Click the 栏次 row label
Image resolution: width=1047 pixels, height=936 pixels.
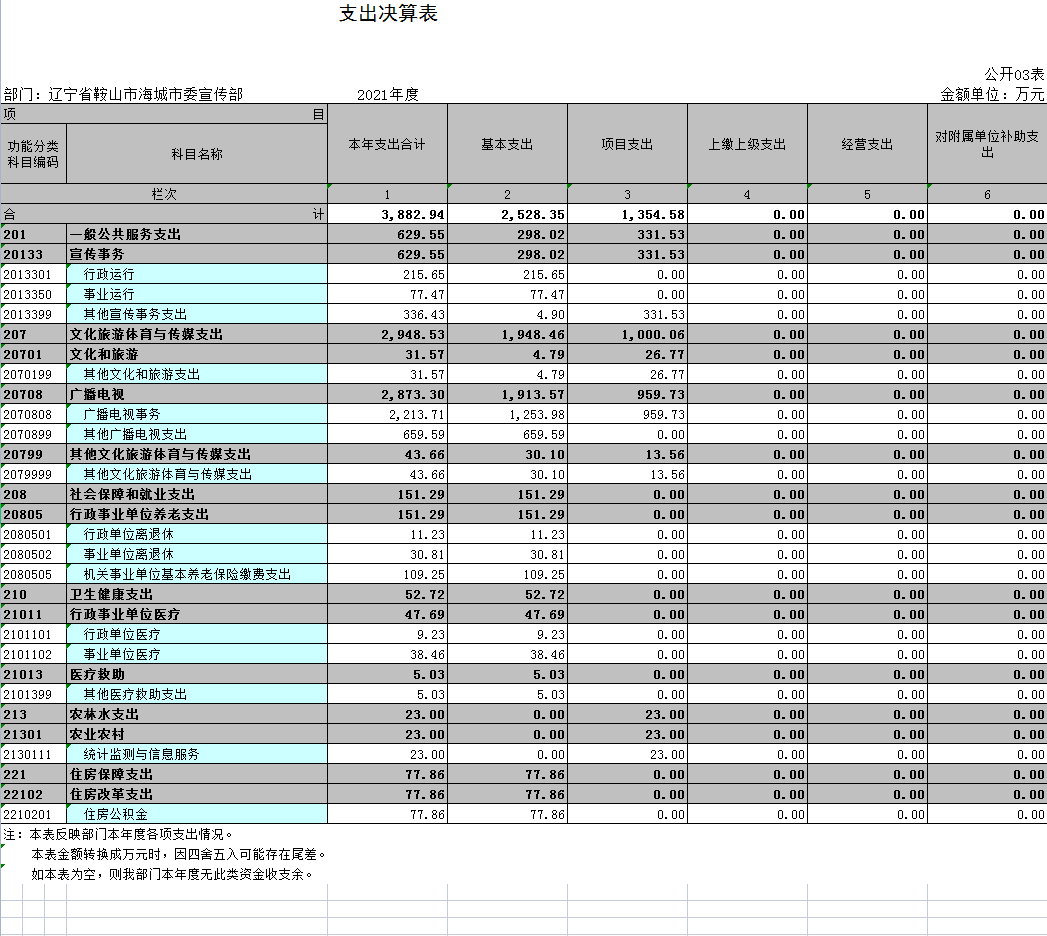click(164, 194)
